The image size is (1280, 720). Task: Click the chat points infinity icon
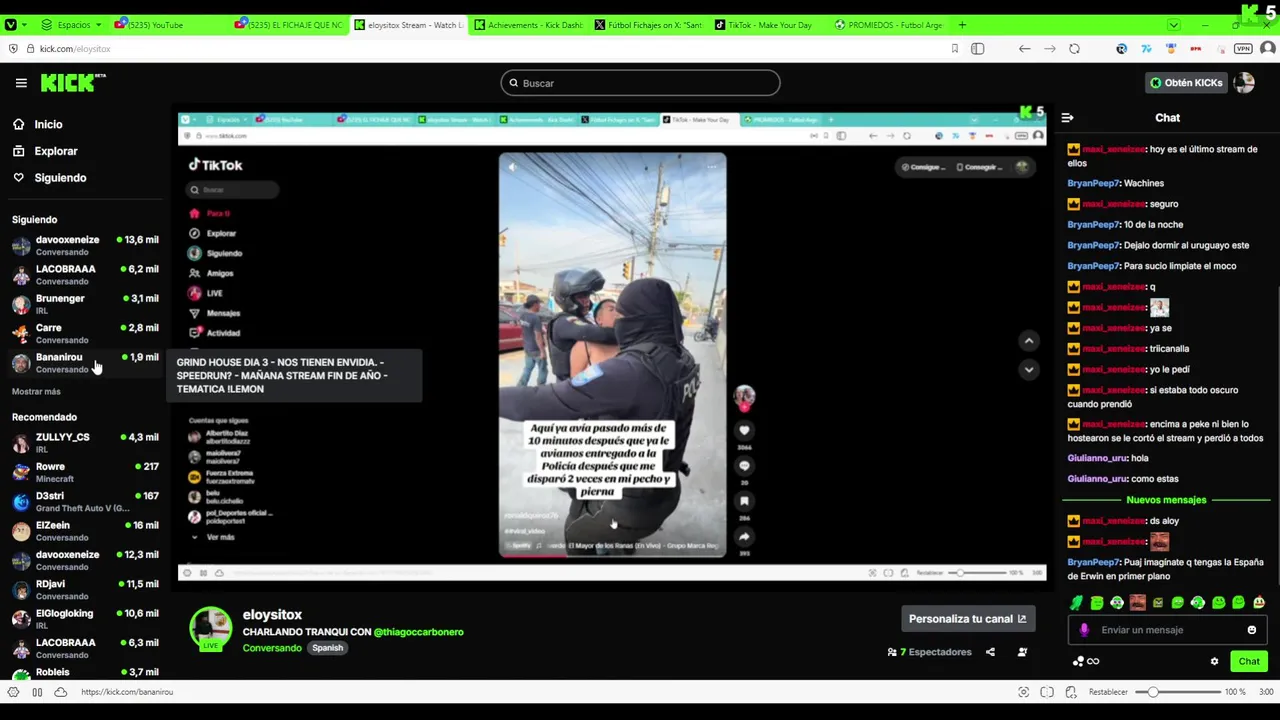pos(1086,661)
